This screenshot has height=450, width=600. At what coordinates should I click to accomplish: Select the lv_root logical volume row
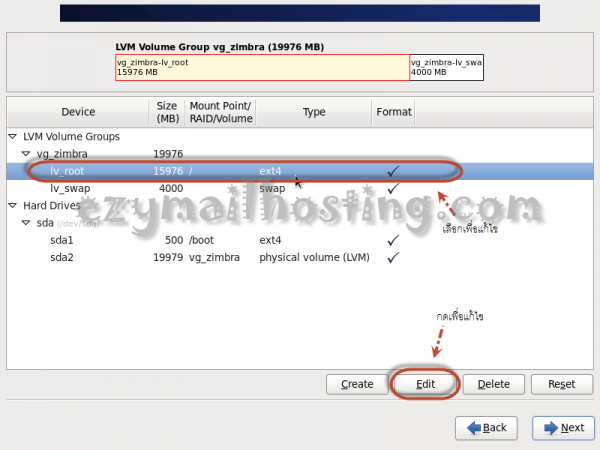(300, 171)
